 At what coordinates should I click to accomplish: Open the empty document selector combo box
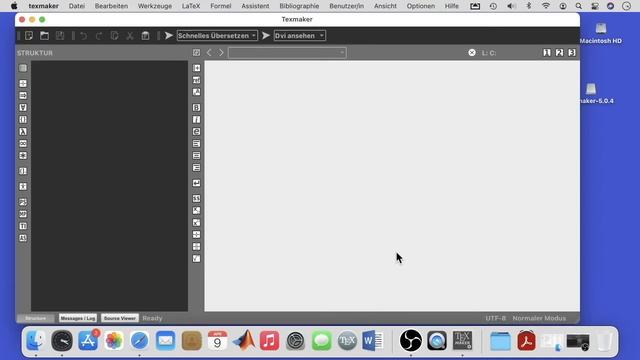pyautogui.click(x=287, y=53)
